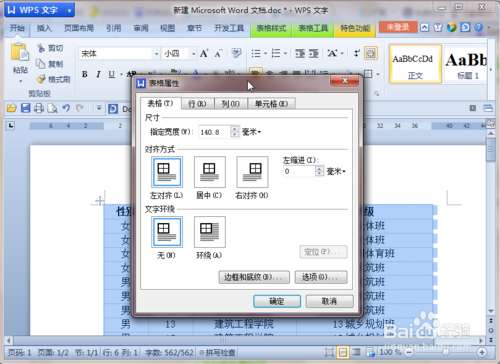Click the Cancel (取消) button
The image size is (500, 364).
pos(329,301)
